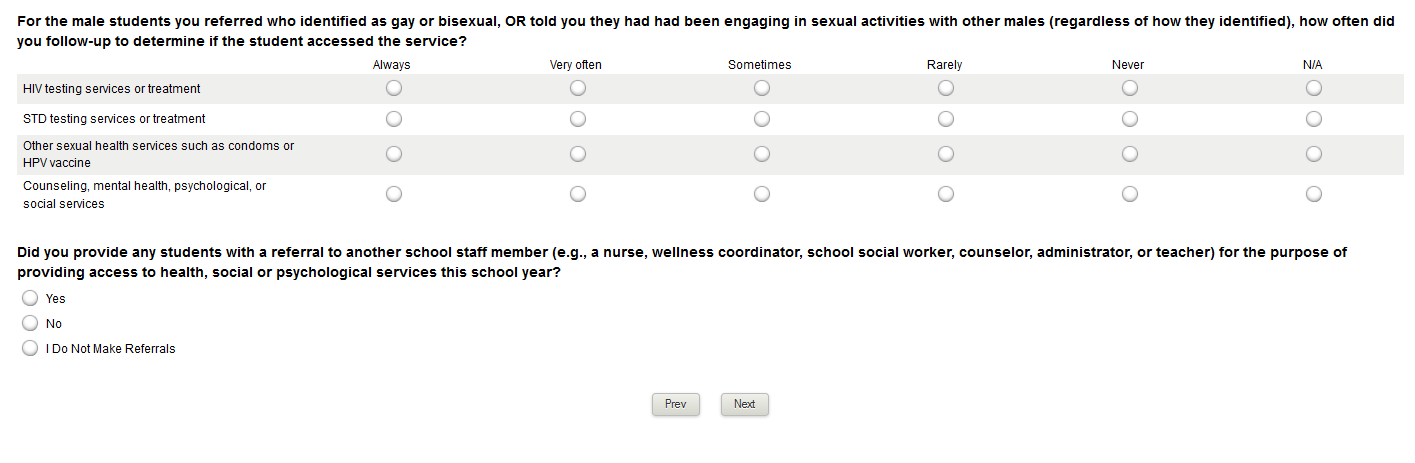Image resolution: width=1415 pixels, height=463 pixels.
Task: Choose Sometimes for Counseling, mental health services
Action: (761, 194)
